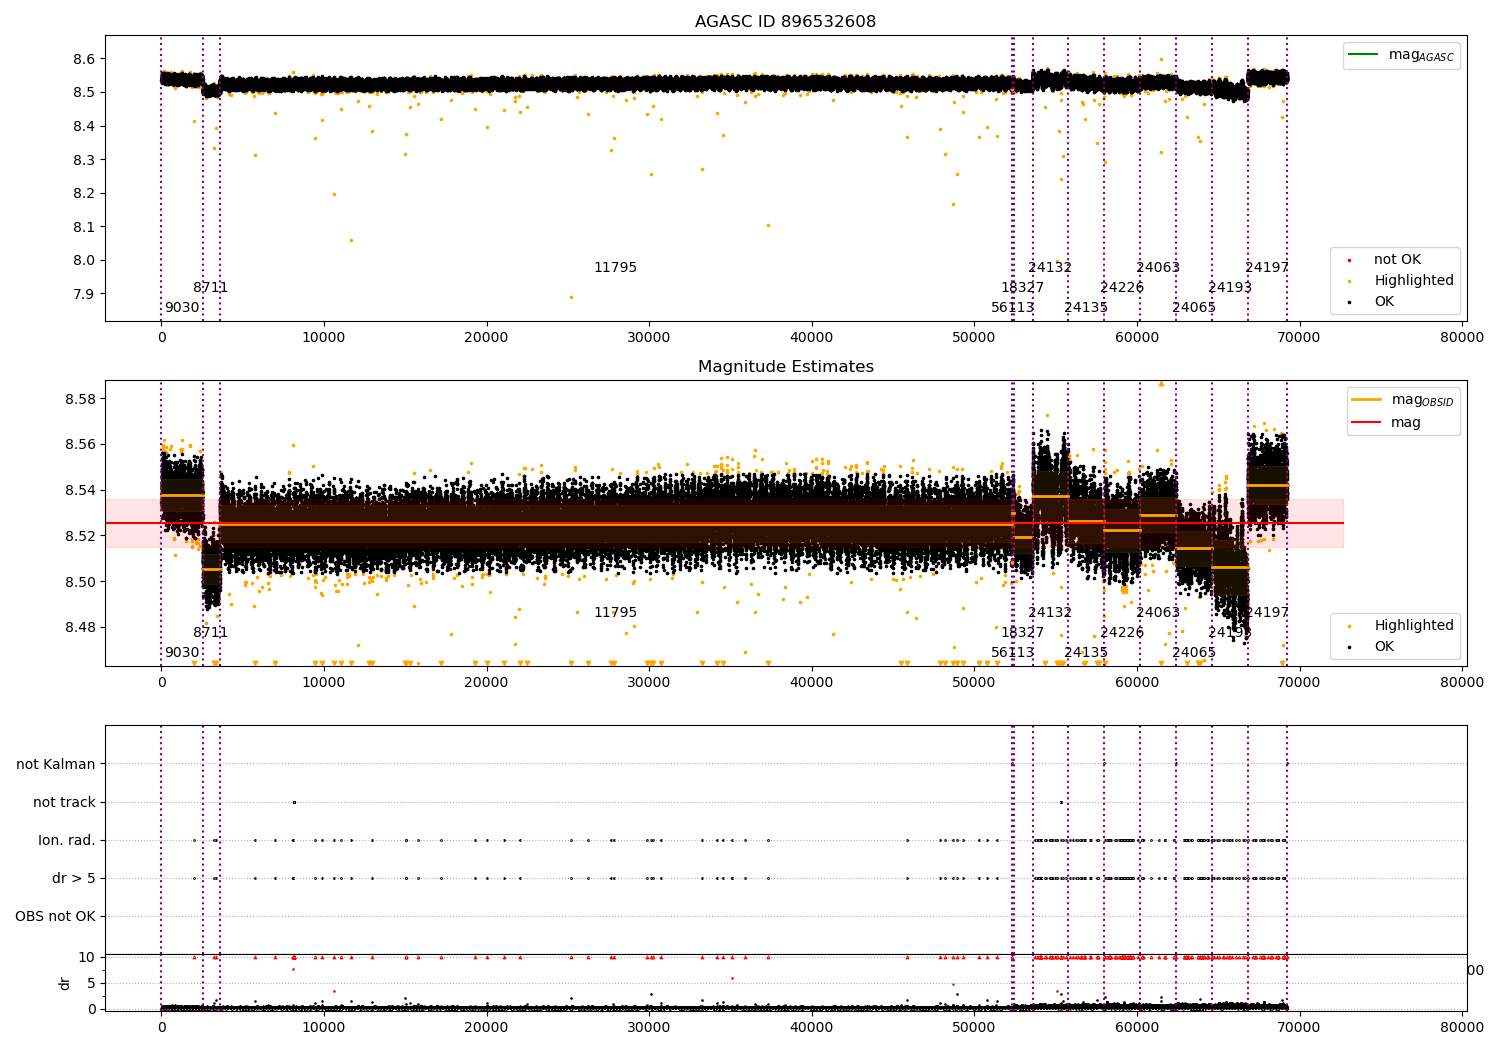Click x-axis tick '20000' under Magnitude Estimates plot

[486, 683]
